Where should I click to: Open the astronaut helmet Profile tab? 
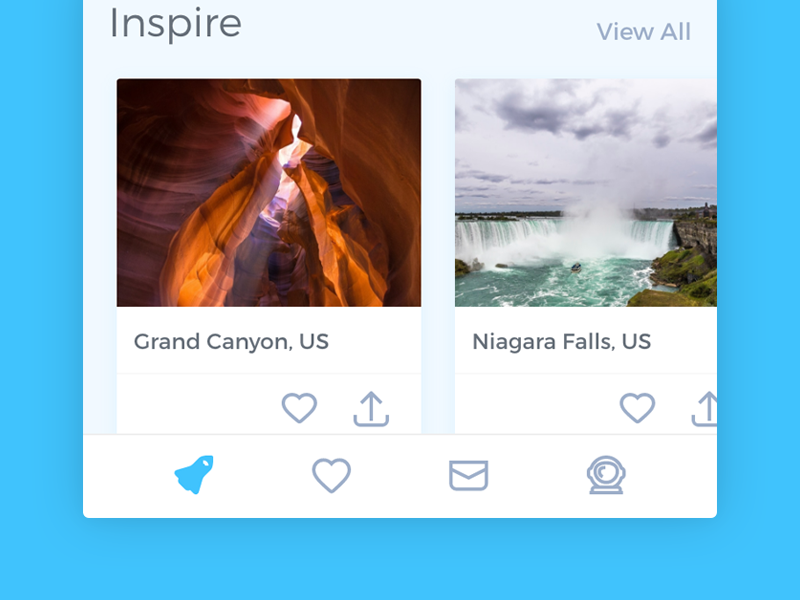pyautogui.click(x=606, y=474)
